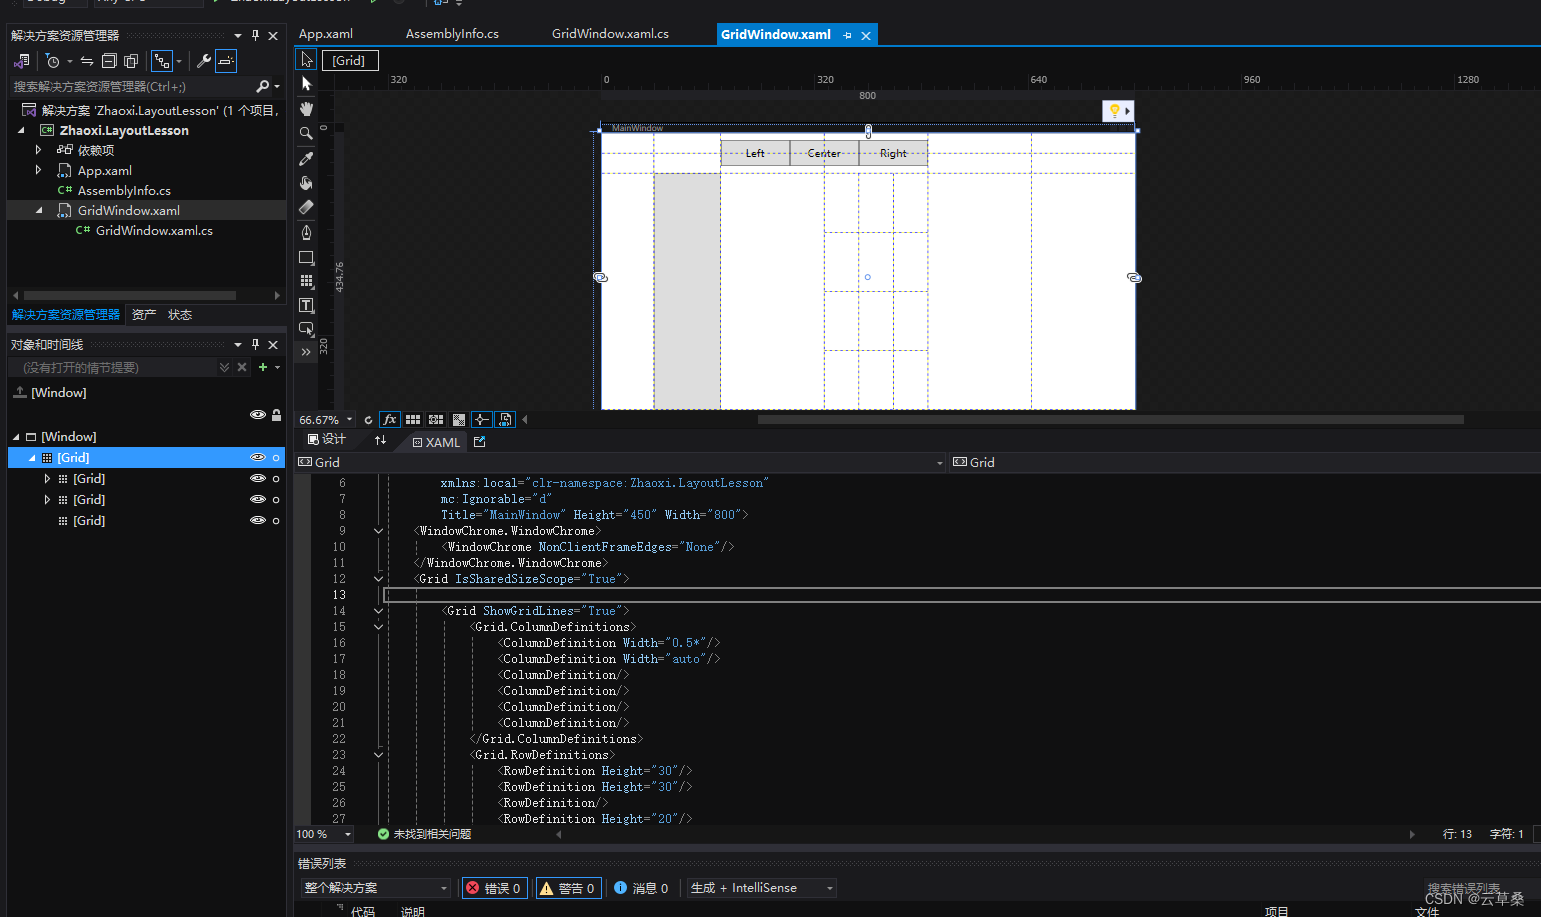Switch to the App.xaml tab
The width and height of the screenshot is (1541, 917).
click(326, 34)
